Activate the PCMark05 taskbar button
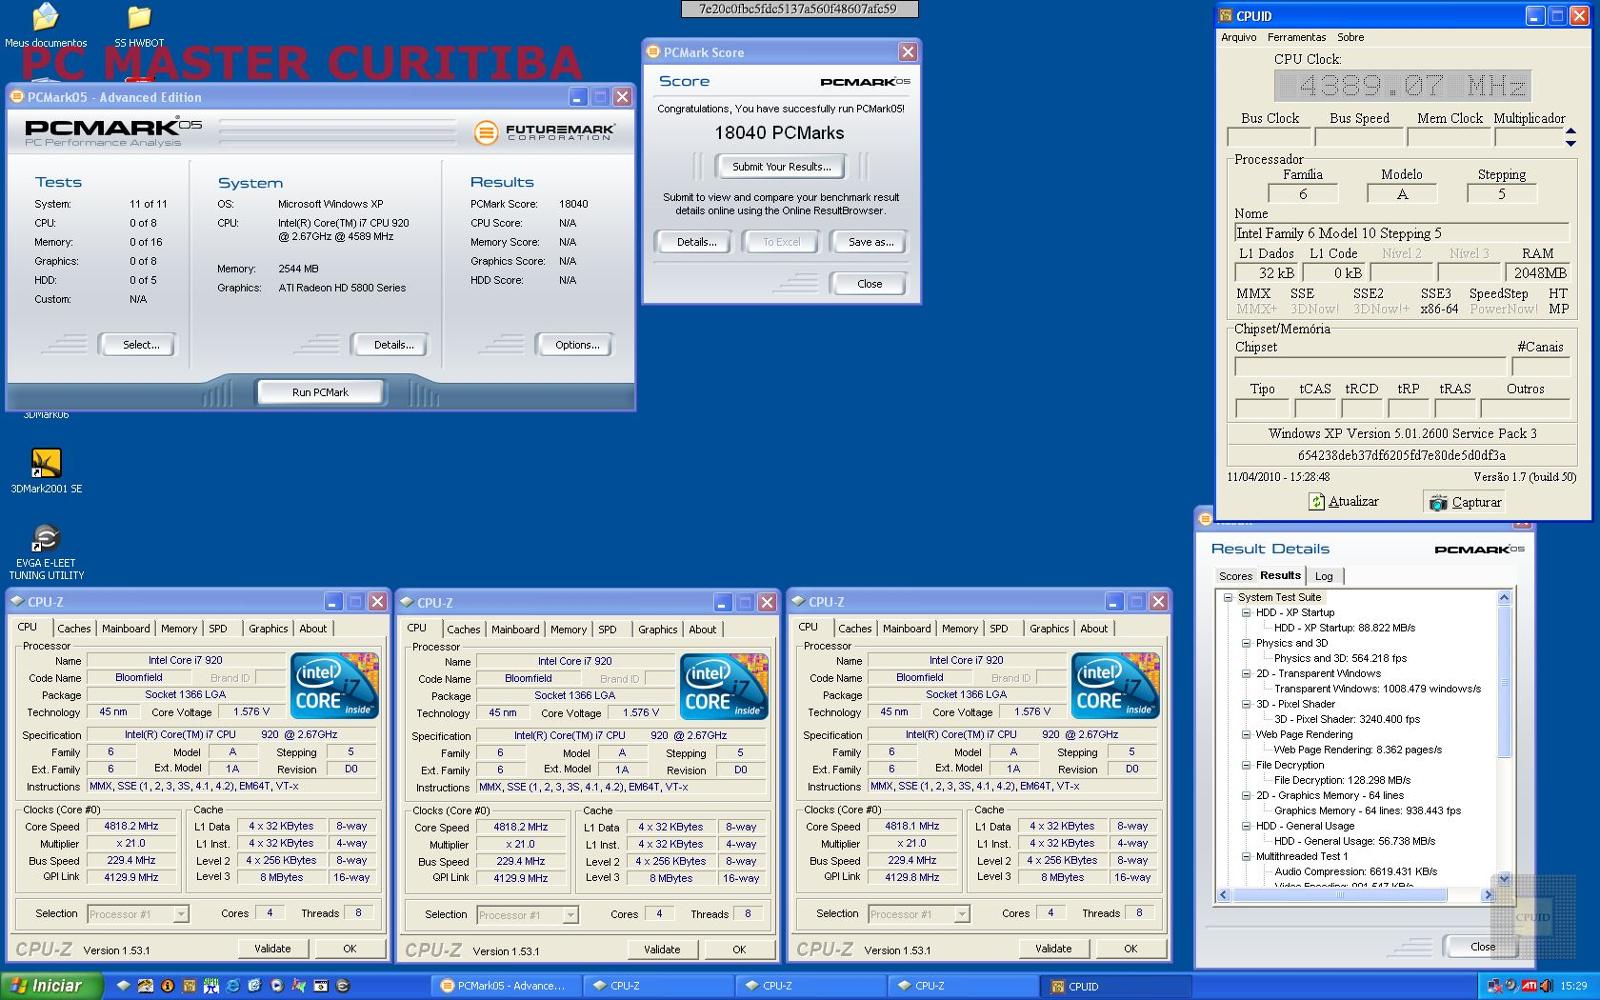The height and width of the screenshot is (1000, 1600). click(x=505, y=985)
